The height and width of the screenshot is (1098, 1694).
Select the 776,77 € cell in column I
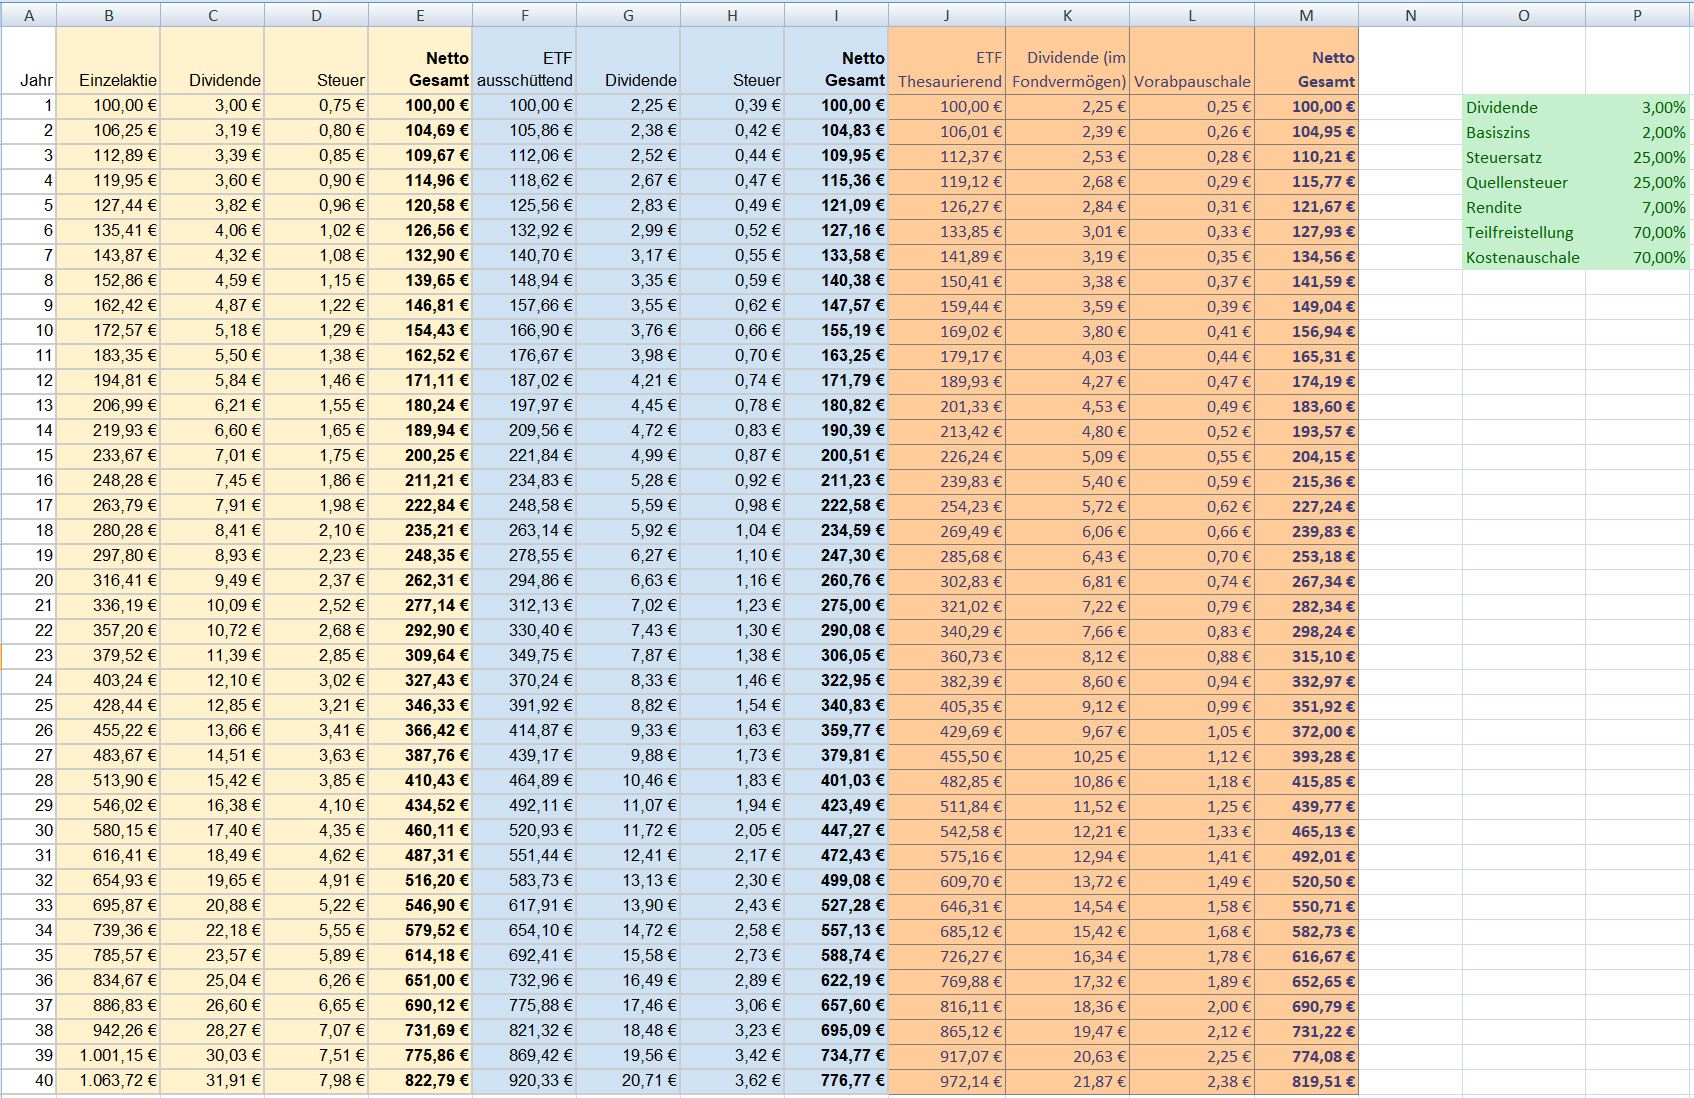click(x=836, y=1080)
